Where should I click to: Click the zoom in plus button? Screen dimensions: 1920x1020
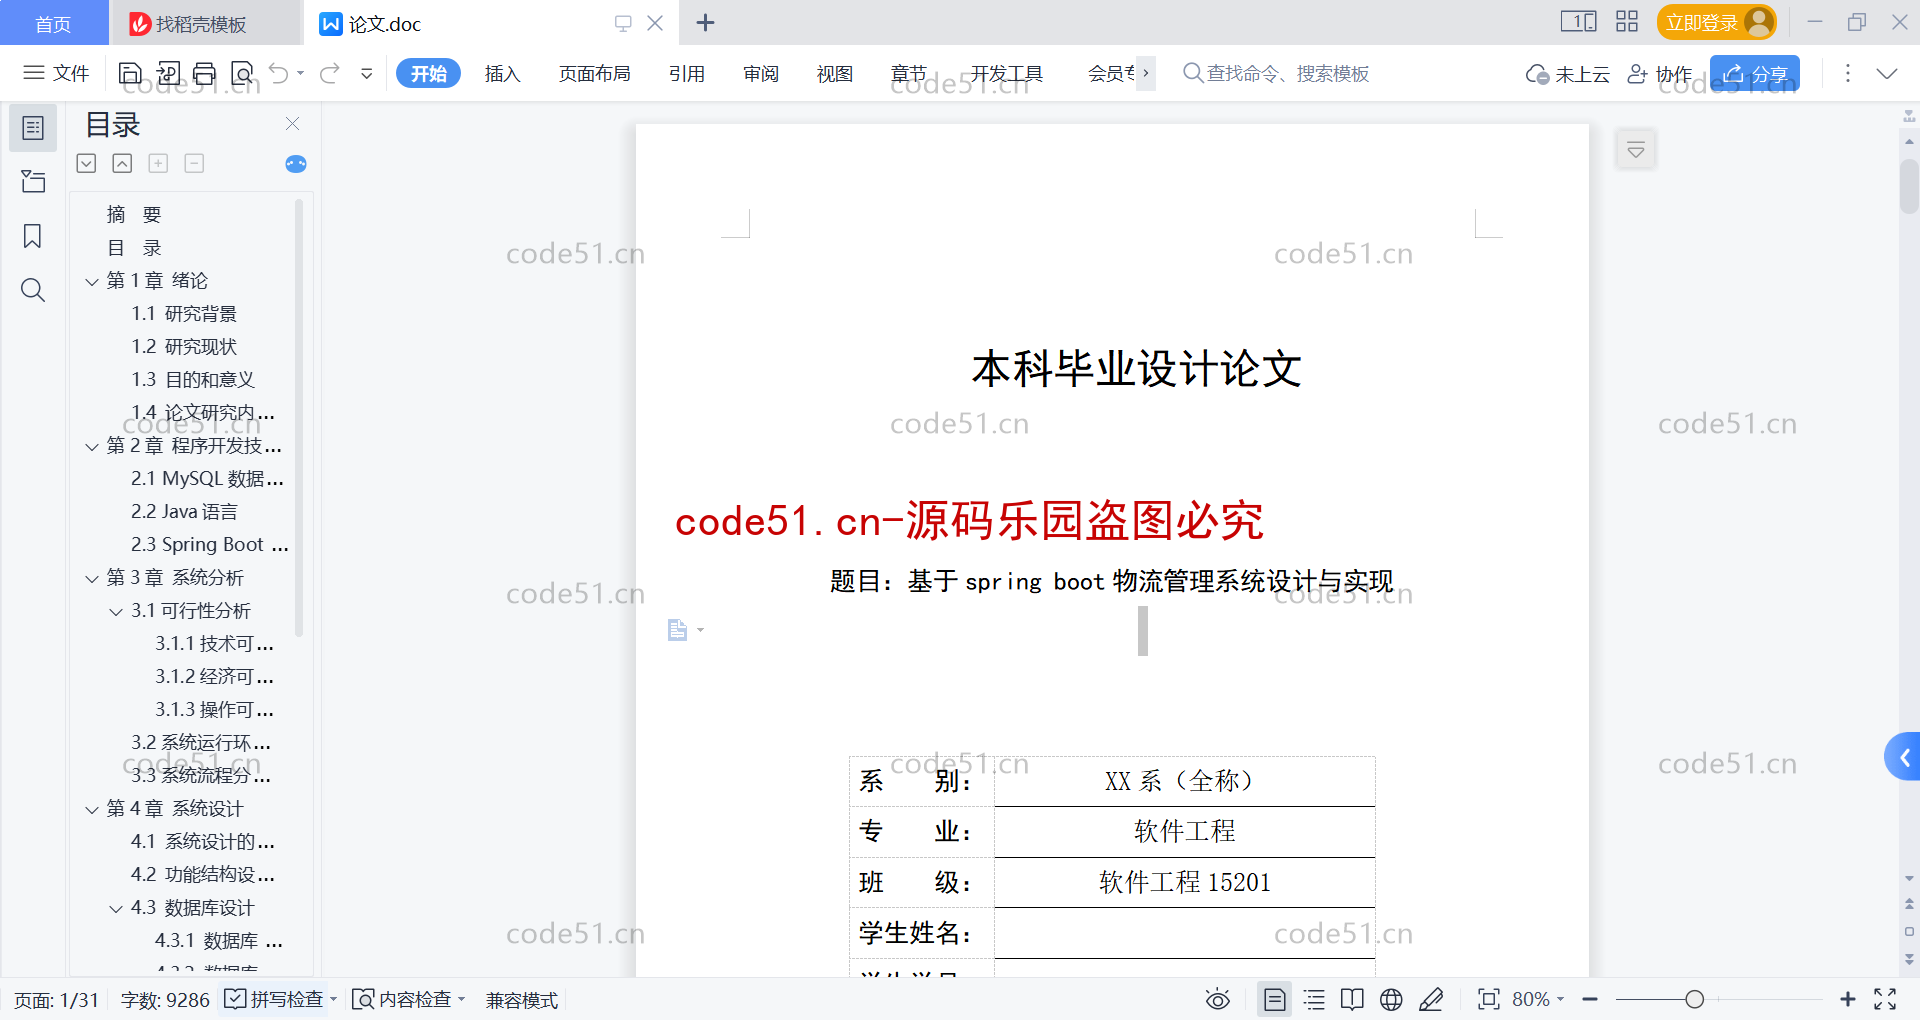coord(1847,999)
